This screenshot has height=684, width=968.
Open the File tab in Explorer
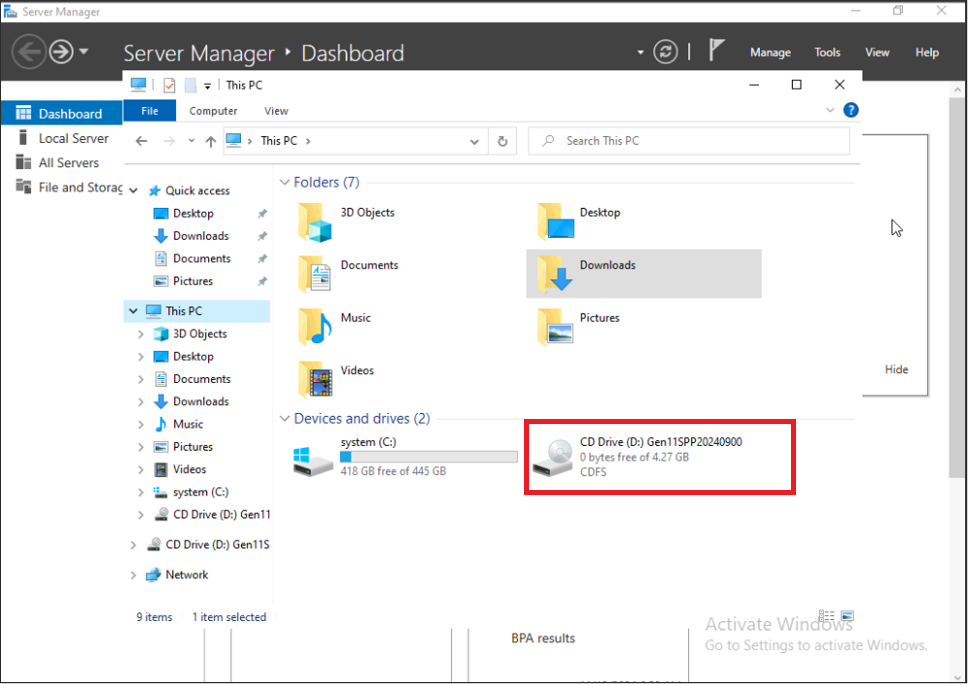[x=150, y=111]
